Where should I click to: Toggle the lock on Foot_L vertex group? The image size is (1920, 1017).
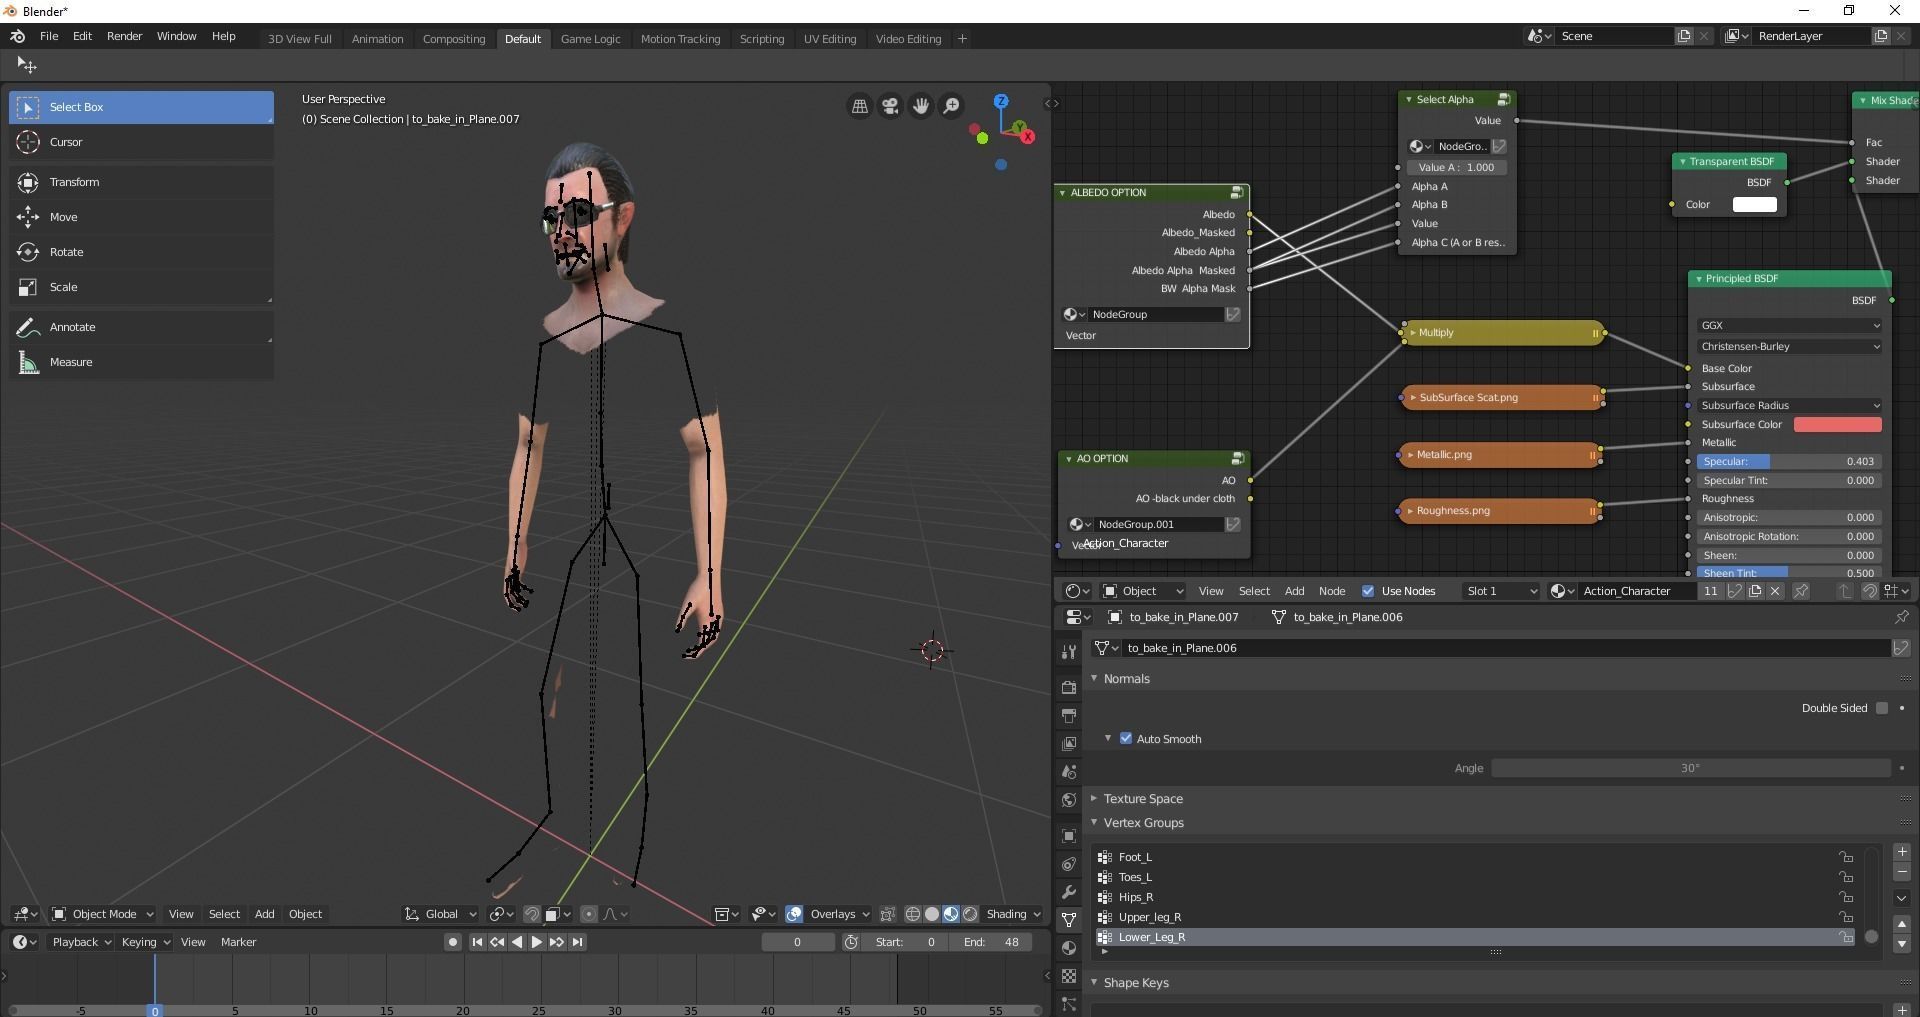tap(1845, 857)
